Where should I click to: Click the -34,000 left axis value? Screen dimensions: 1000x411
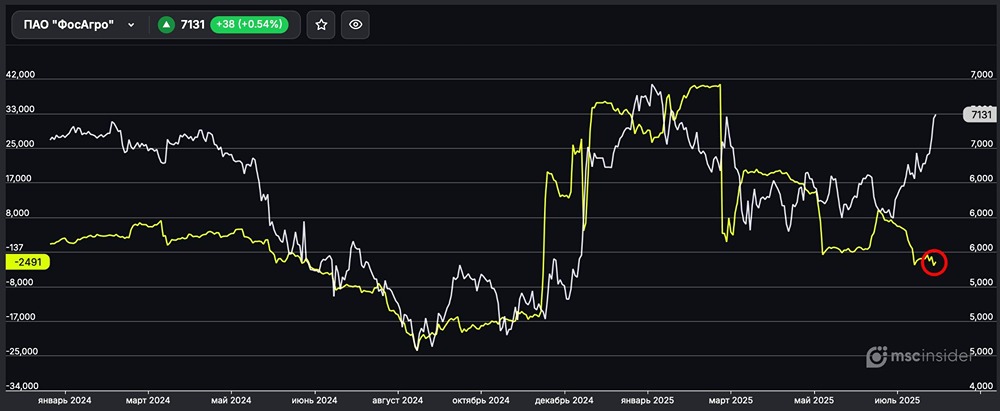click(x=22, y=386)
